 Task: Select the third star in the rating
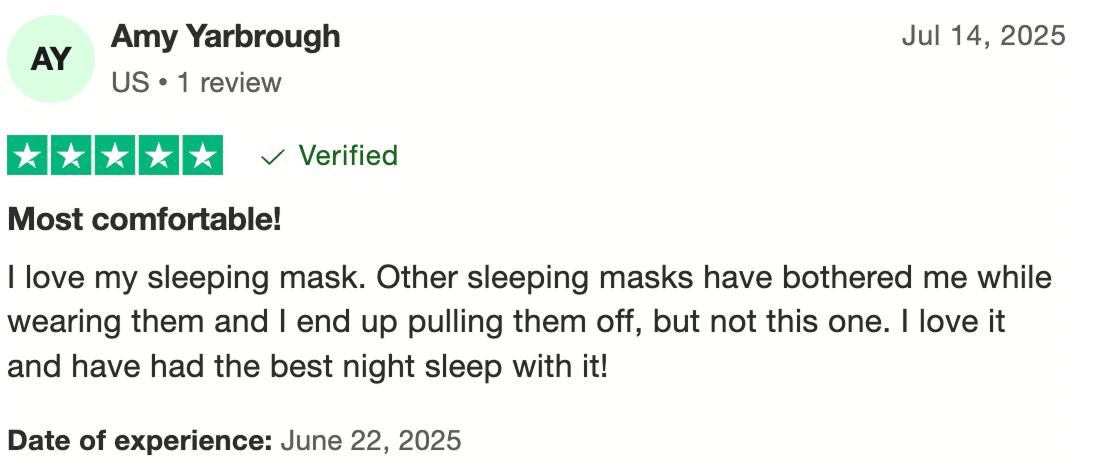(116, 156)
